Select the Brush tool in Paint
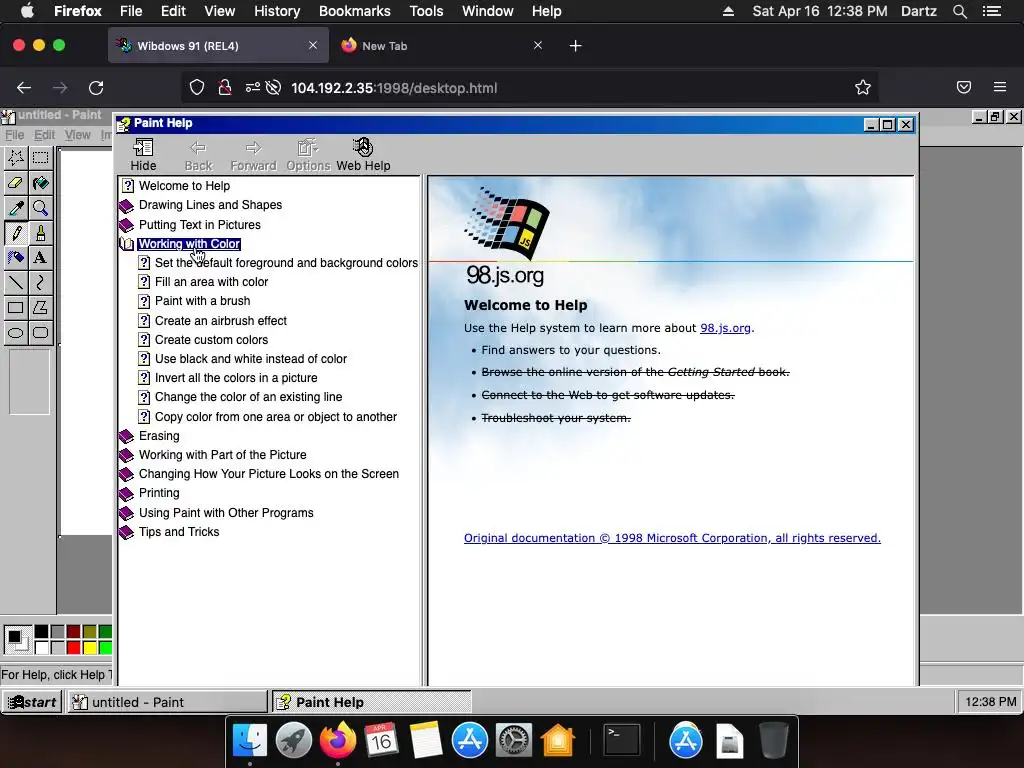Image resolution: width=1024 pixels, height=768 pixels. tap(40, 232)
